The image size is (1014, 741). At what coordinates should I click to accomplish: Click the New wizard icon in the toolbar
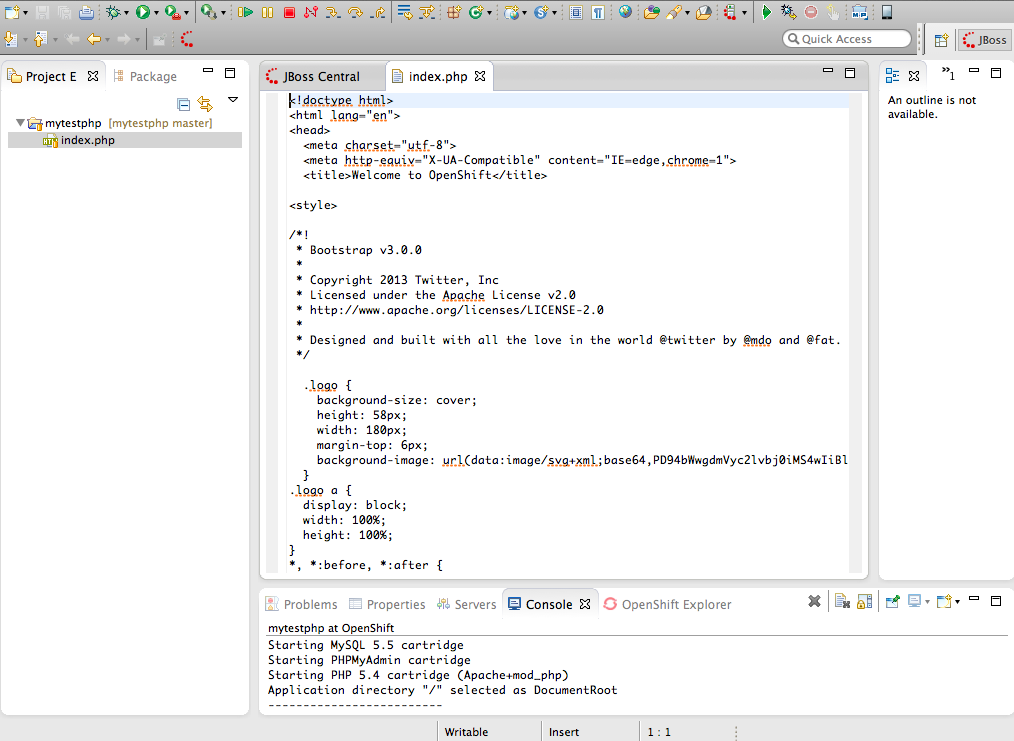(12, 12)
